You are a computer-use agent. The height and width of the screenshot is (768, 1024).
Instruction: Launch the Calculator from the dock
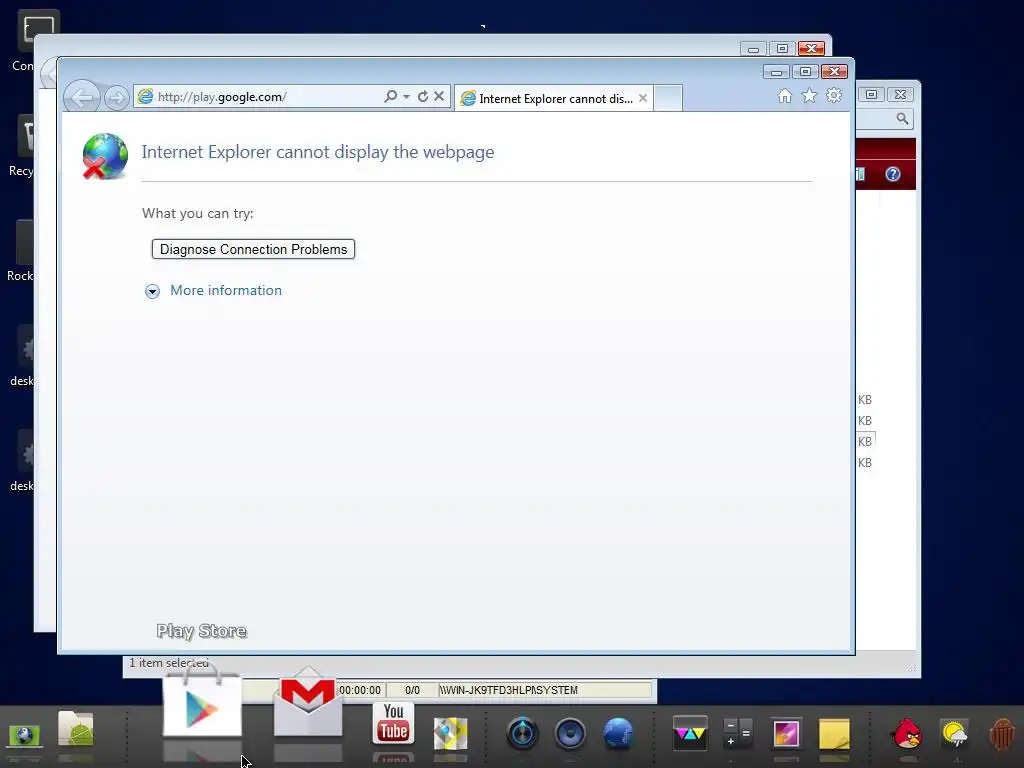point(738,733)
